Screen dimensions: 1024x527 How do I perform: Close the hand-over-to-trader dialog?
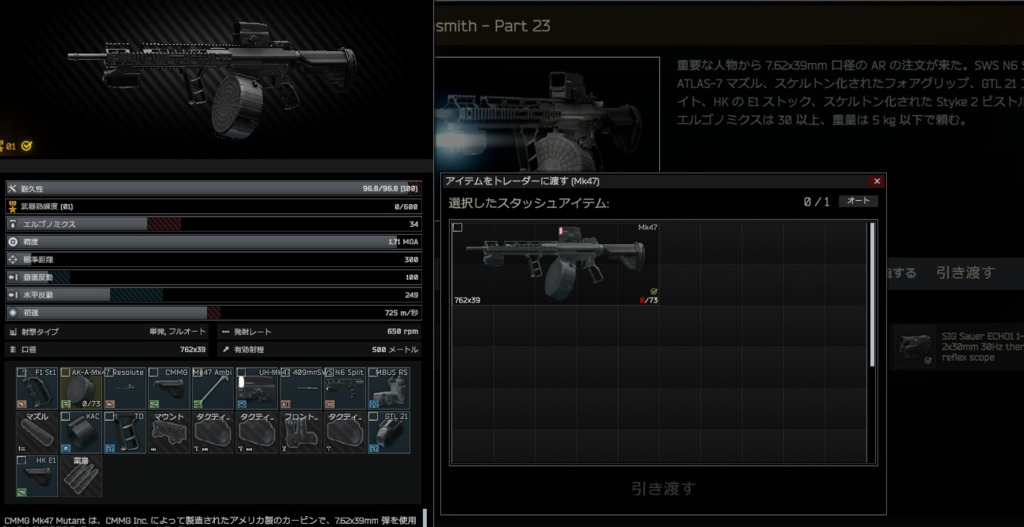(877, 181)
